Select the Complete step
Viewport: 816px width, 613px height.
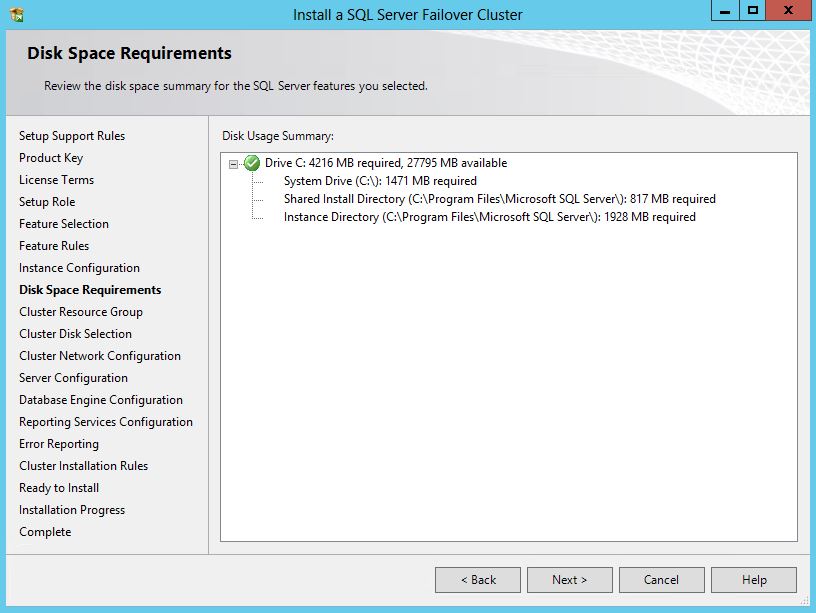(x=45, y=532)
